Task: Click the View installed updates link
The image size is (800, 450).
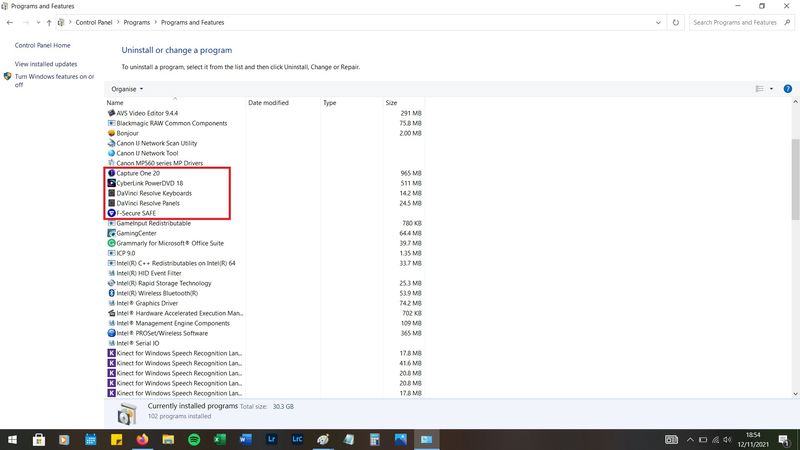Action: (46, 64)
